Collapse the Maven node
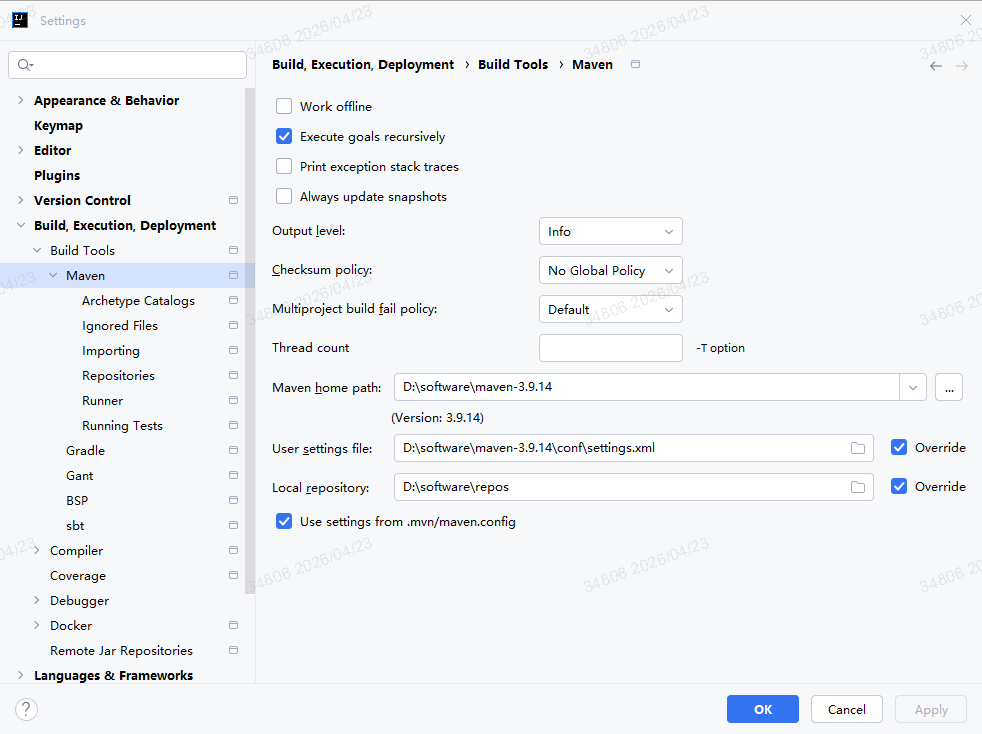Image resolution: width=982 pixels, height=734 pixels. (x=53, y=276)
